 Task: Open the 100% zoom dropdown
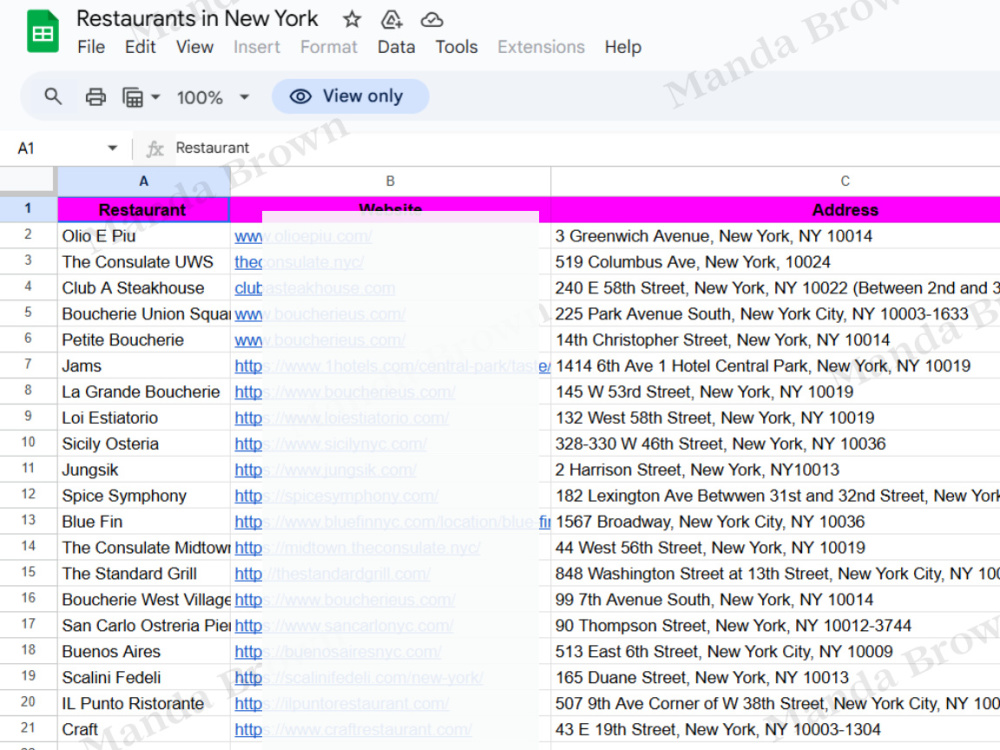(212, 98)
